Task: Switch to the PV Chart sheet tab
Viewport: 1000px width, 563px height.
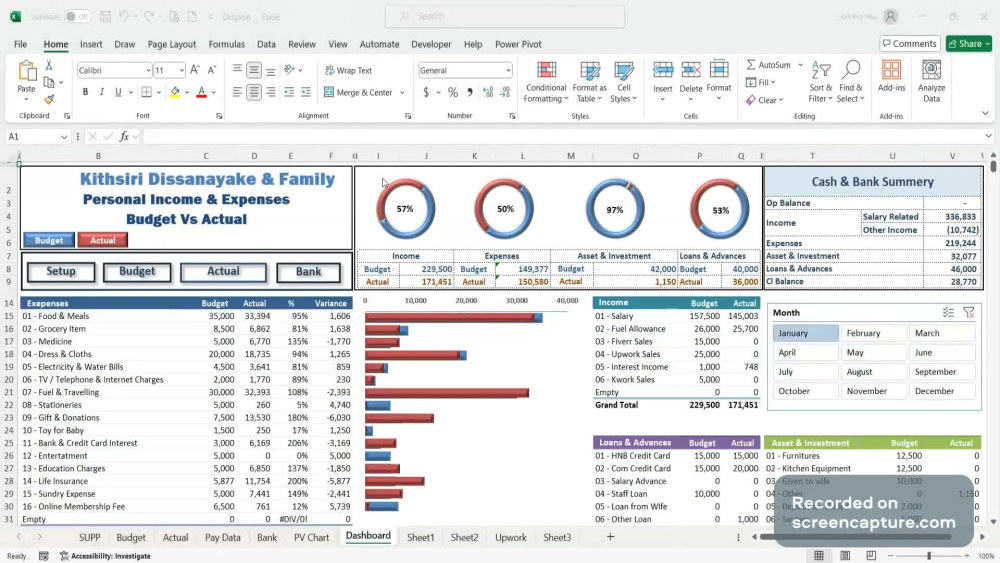Action: [311, 537]
